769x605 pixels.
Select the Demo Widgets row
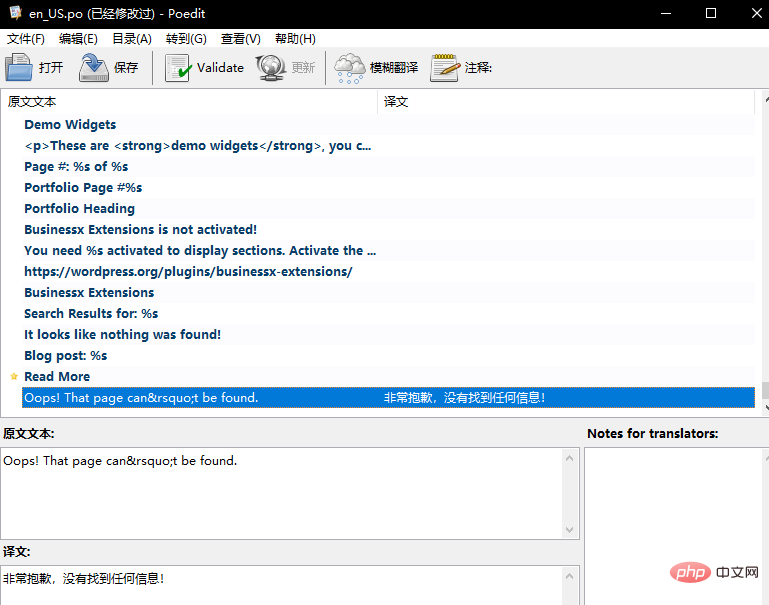388,125
